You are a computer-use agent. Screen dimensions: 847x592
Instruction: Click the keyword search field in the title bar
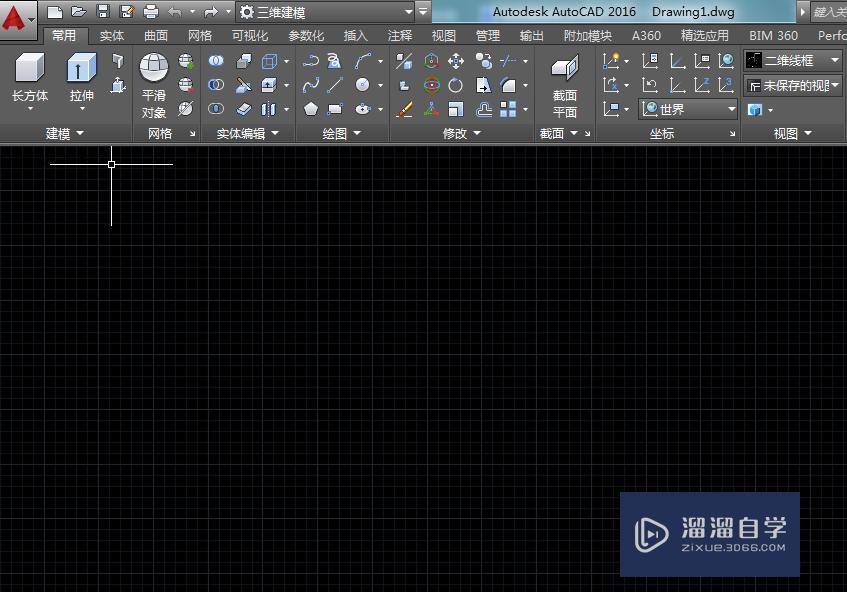828,12
